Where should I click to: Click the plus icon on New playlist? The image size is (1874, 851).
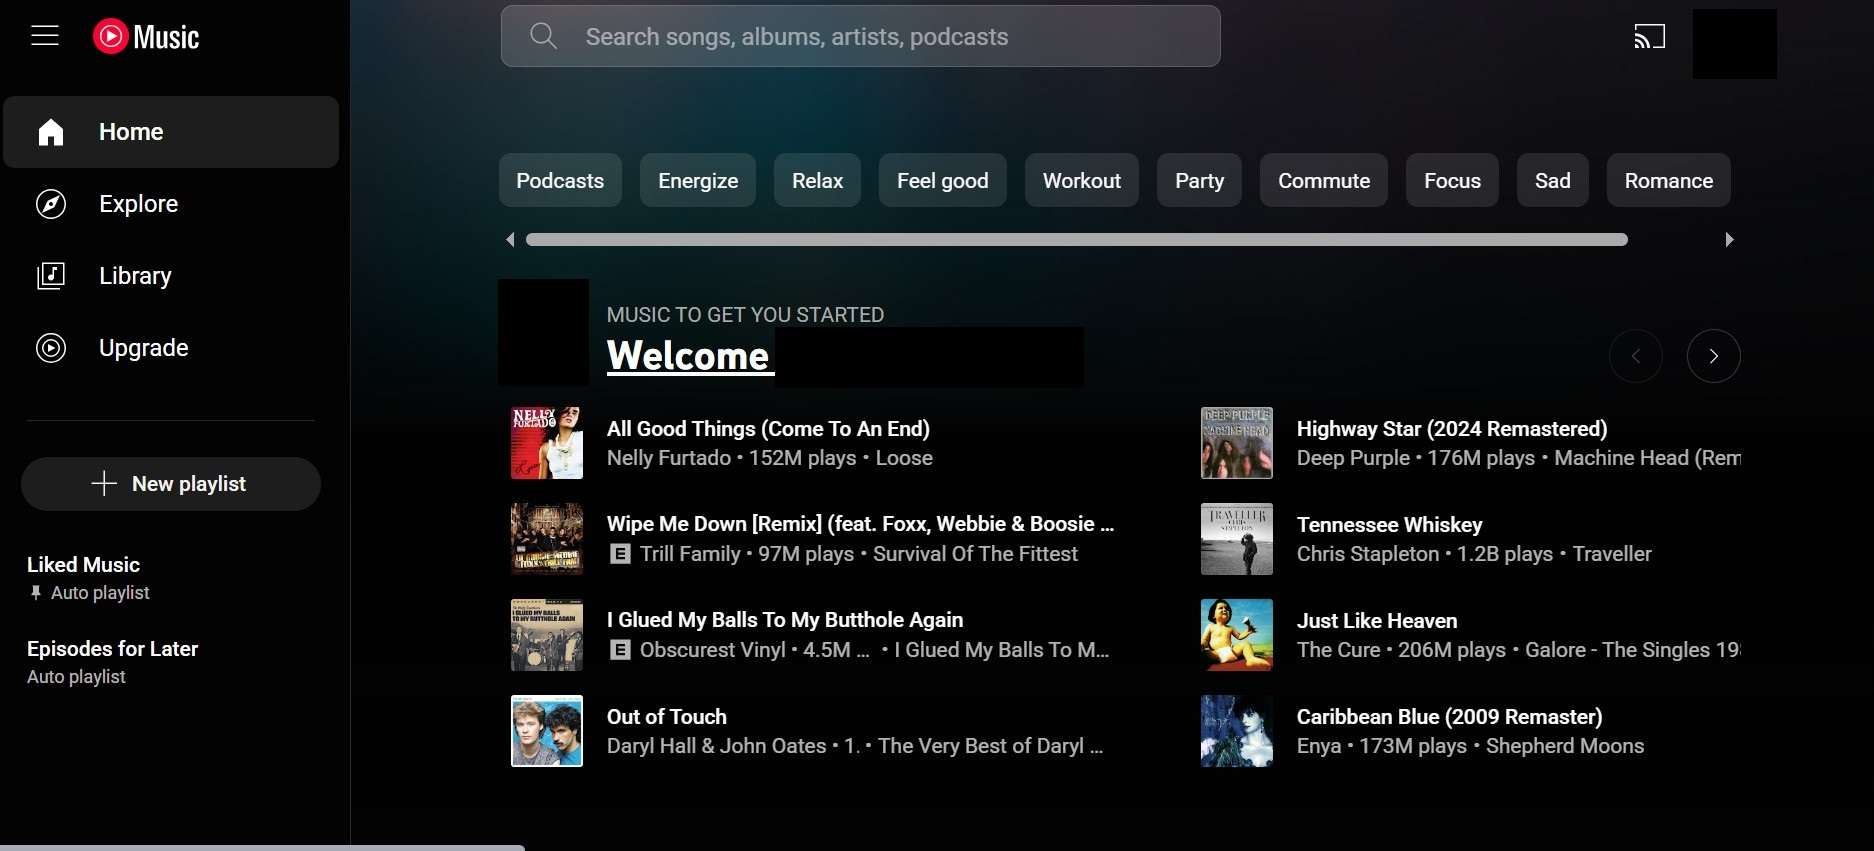(104, 484)
